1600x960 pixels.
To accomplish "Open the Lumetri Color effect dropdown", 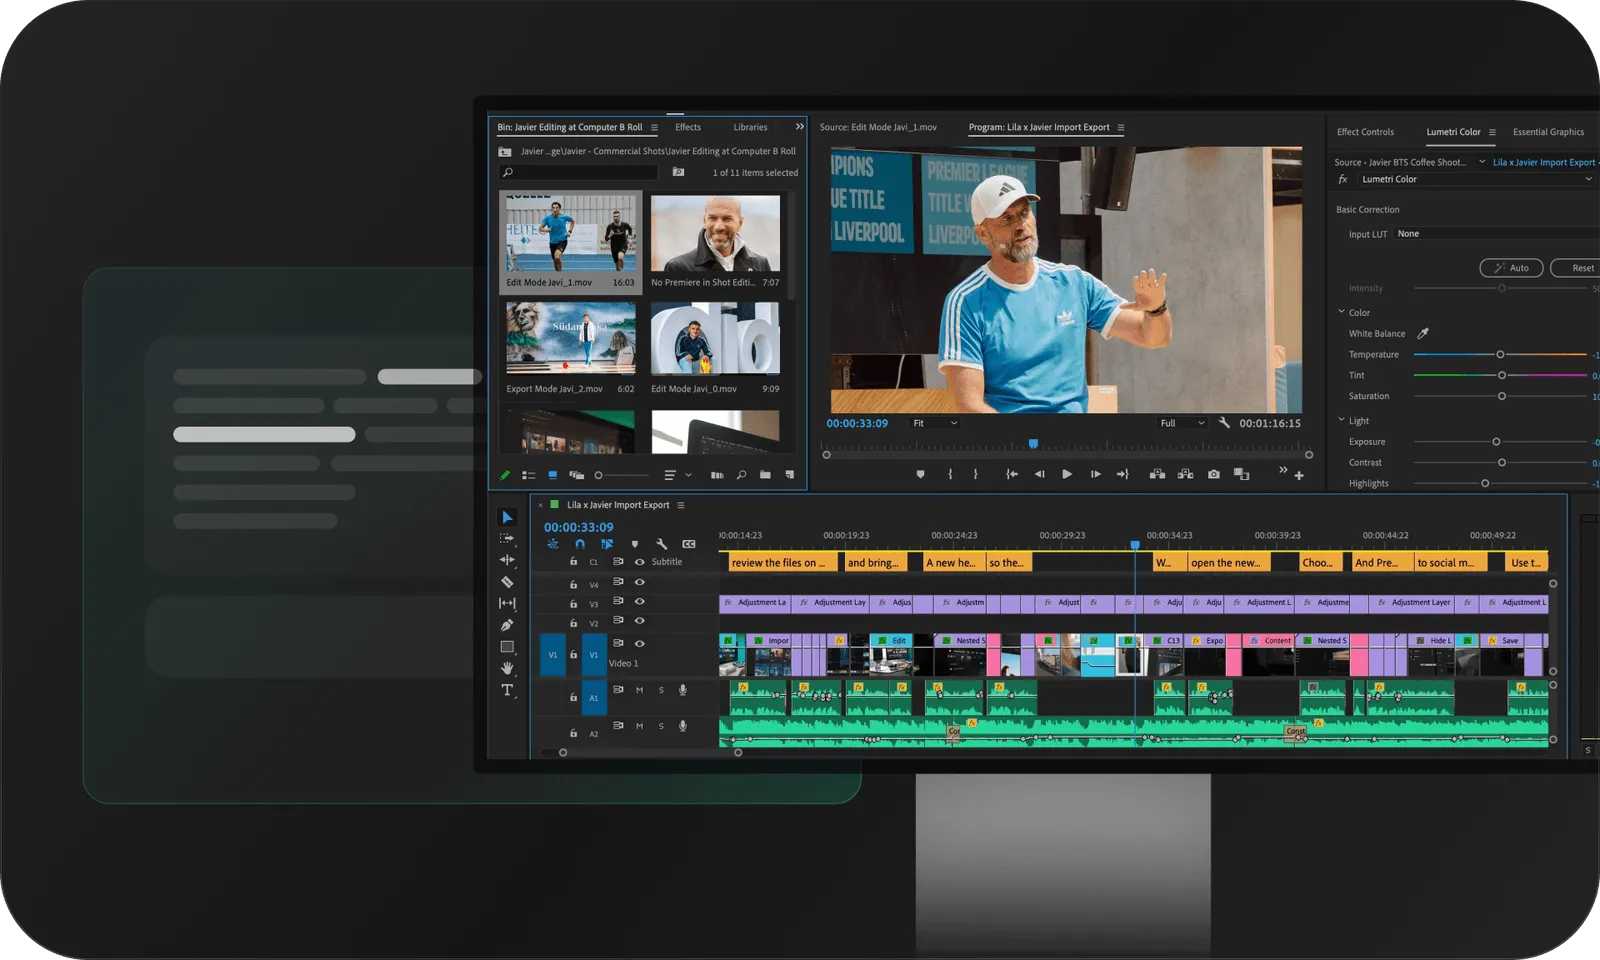I will (x=1476, y=179).
